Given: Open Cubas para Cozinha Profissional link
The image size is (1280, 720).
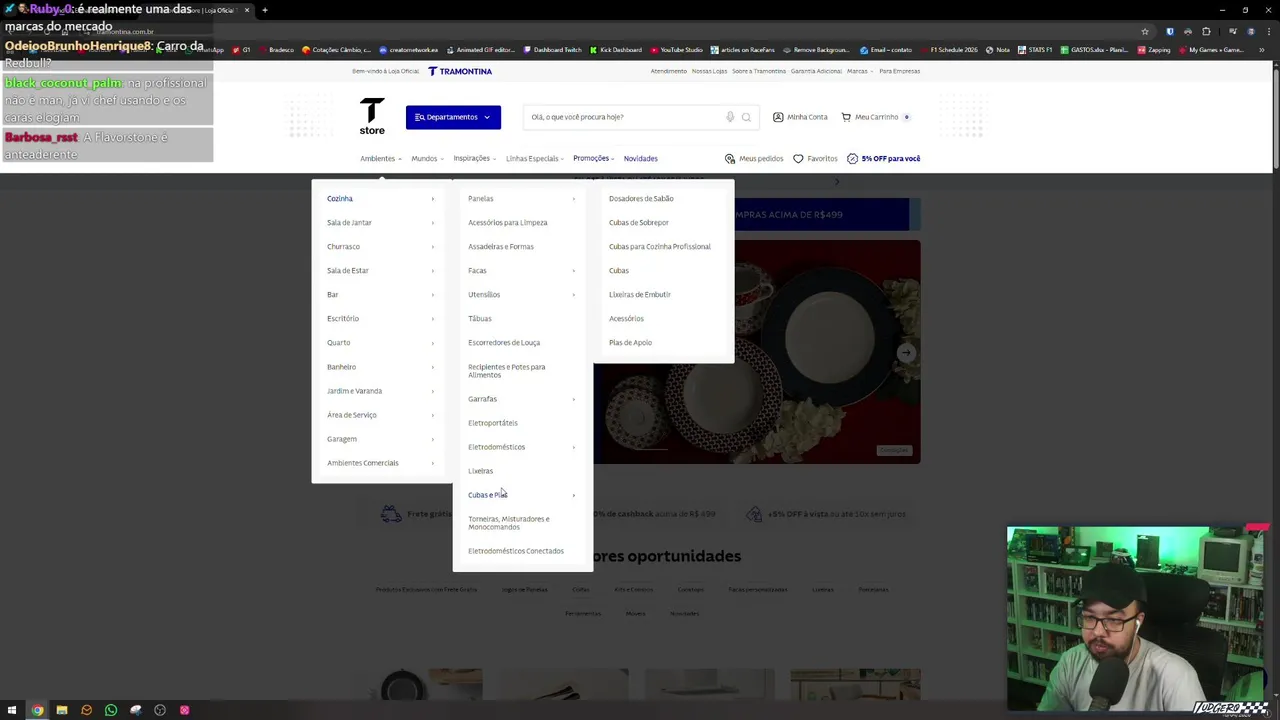Looking at the screenshot, I should click(x=659, y=246).
